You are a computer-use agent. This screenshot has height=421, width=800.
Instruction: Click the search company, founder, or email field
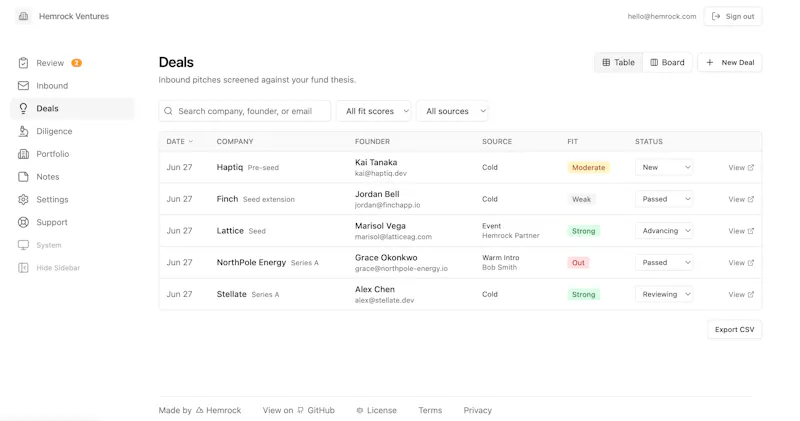coord(244,111)
